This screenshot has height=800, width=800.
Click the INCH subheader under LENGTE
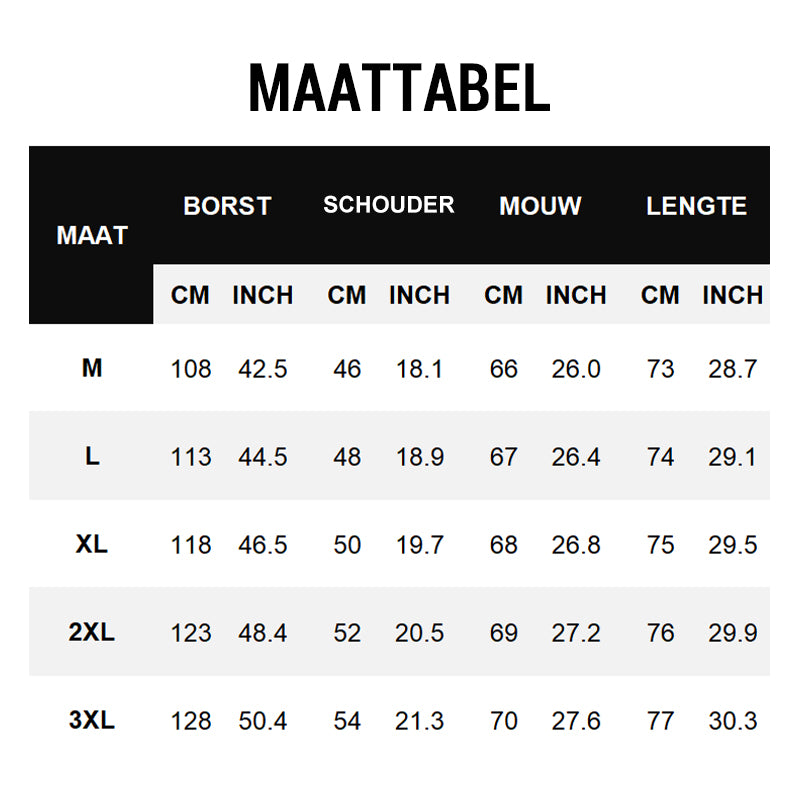(732, 296)
